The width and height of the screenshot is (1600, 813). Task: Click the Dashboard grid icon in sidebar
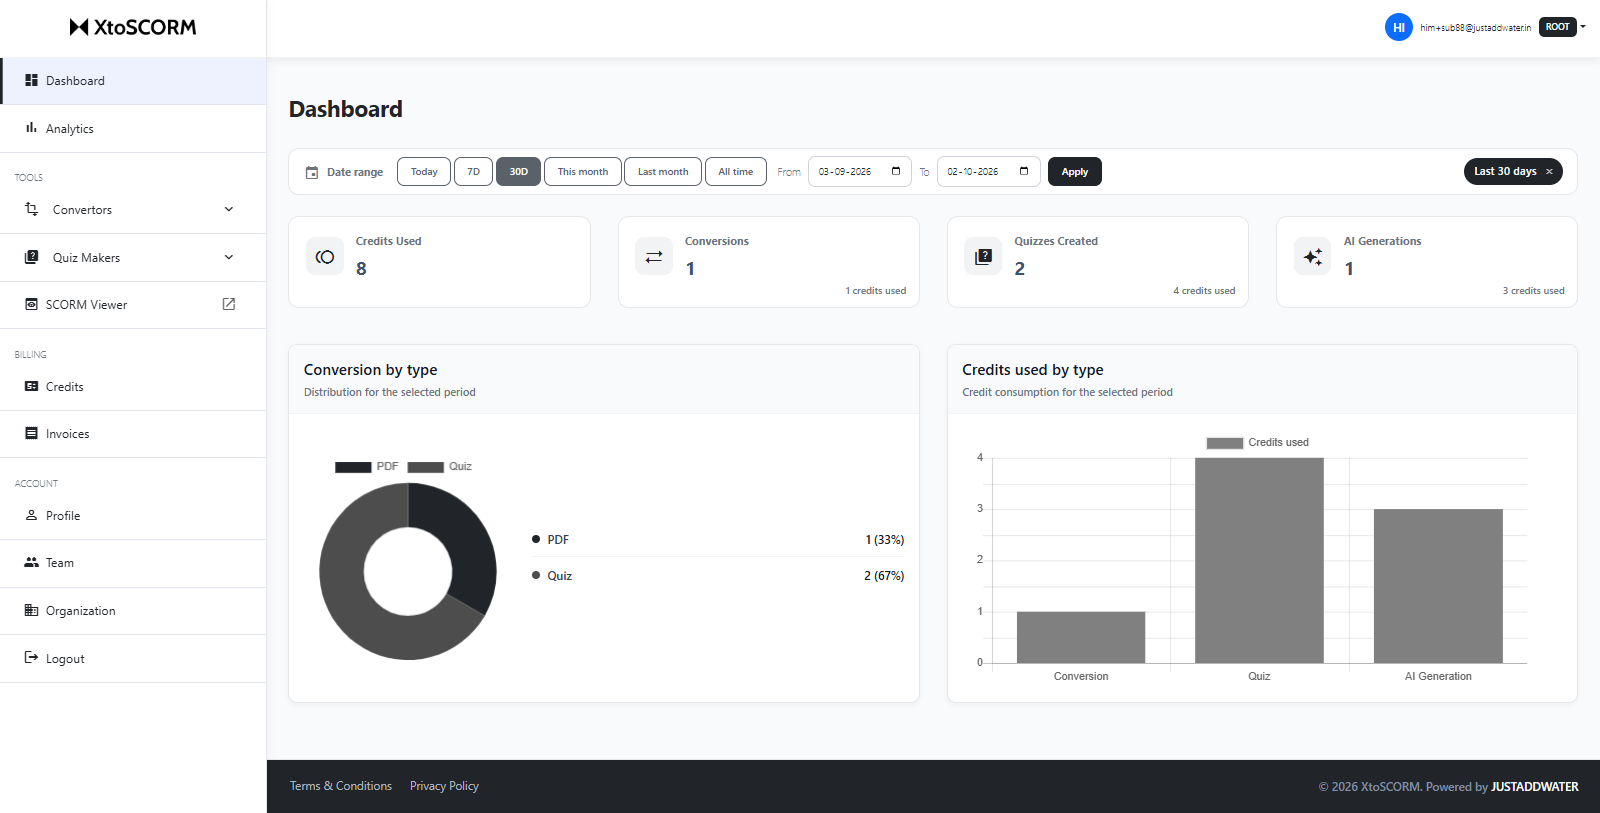point(31,80)
